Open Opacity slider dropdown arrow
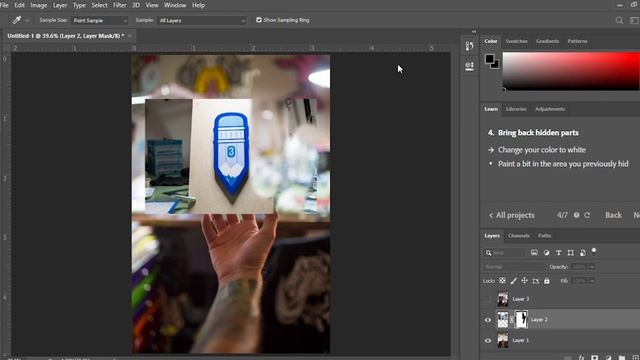640x360 pixels. click(592, 267)
